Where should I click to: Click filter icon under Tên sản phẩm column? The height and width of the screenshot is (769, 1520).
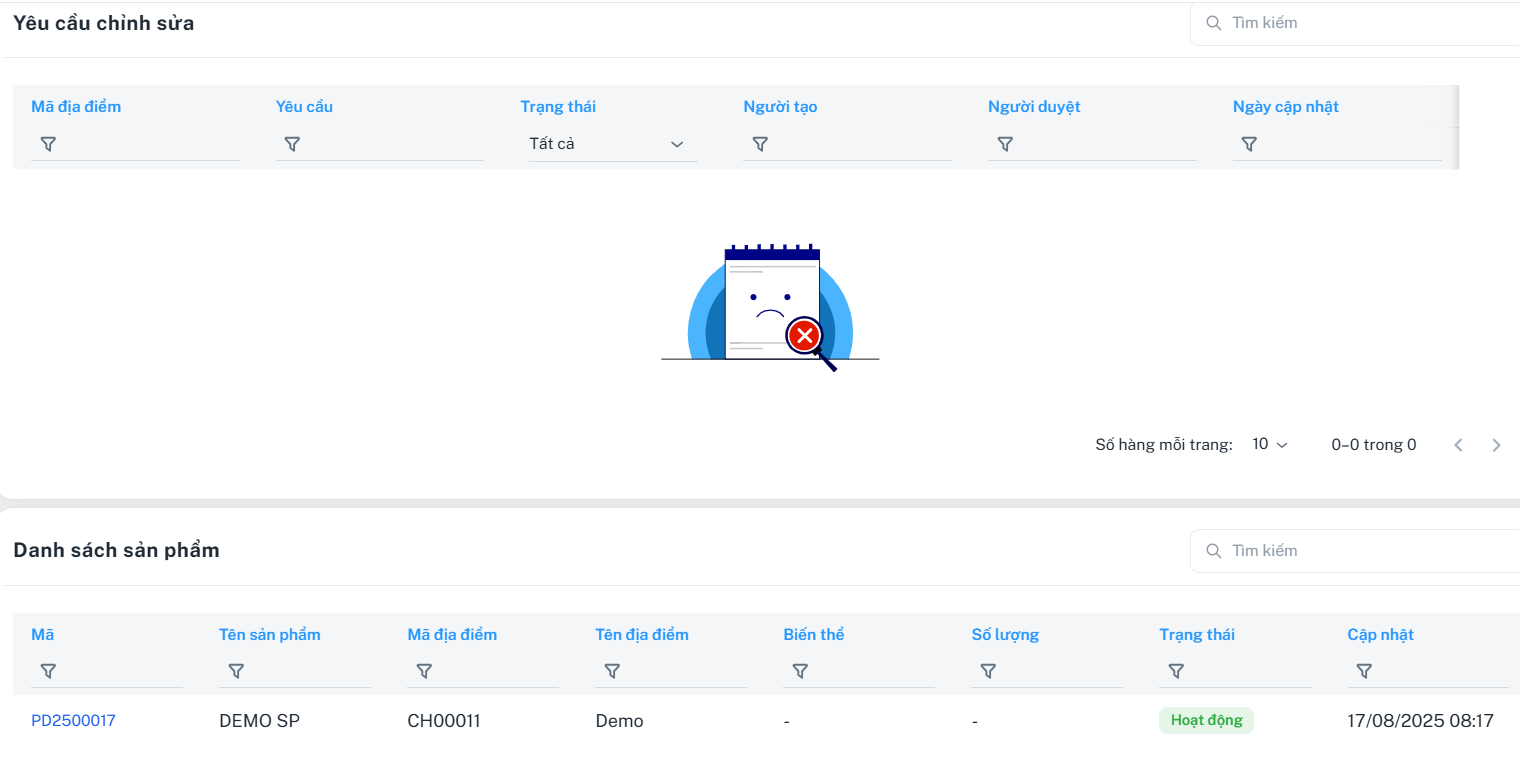pyautogui.click(x=236, y=671)
